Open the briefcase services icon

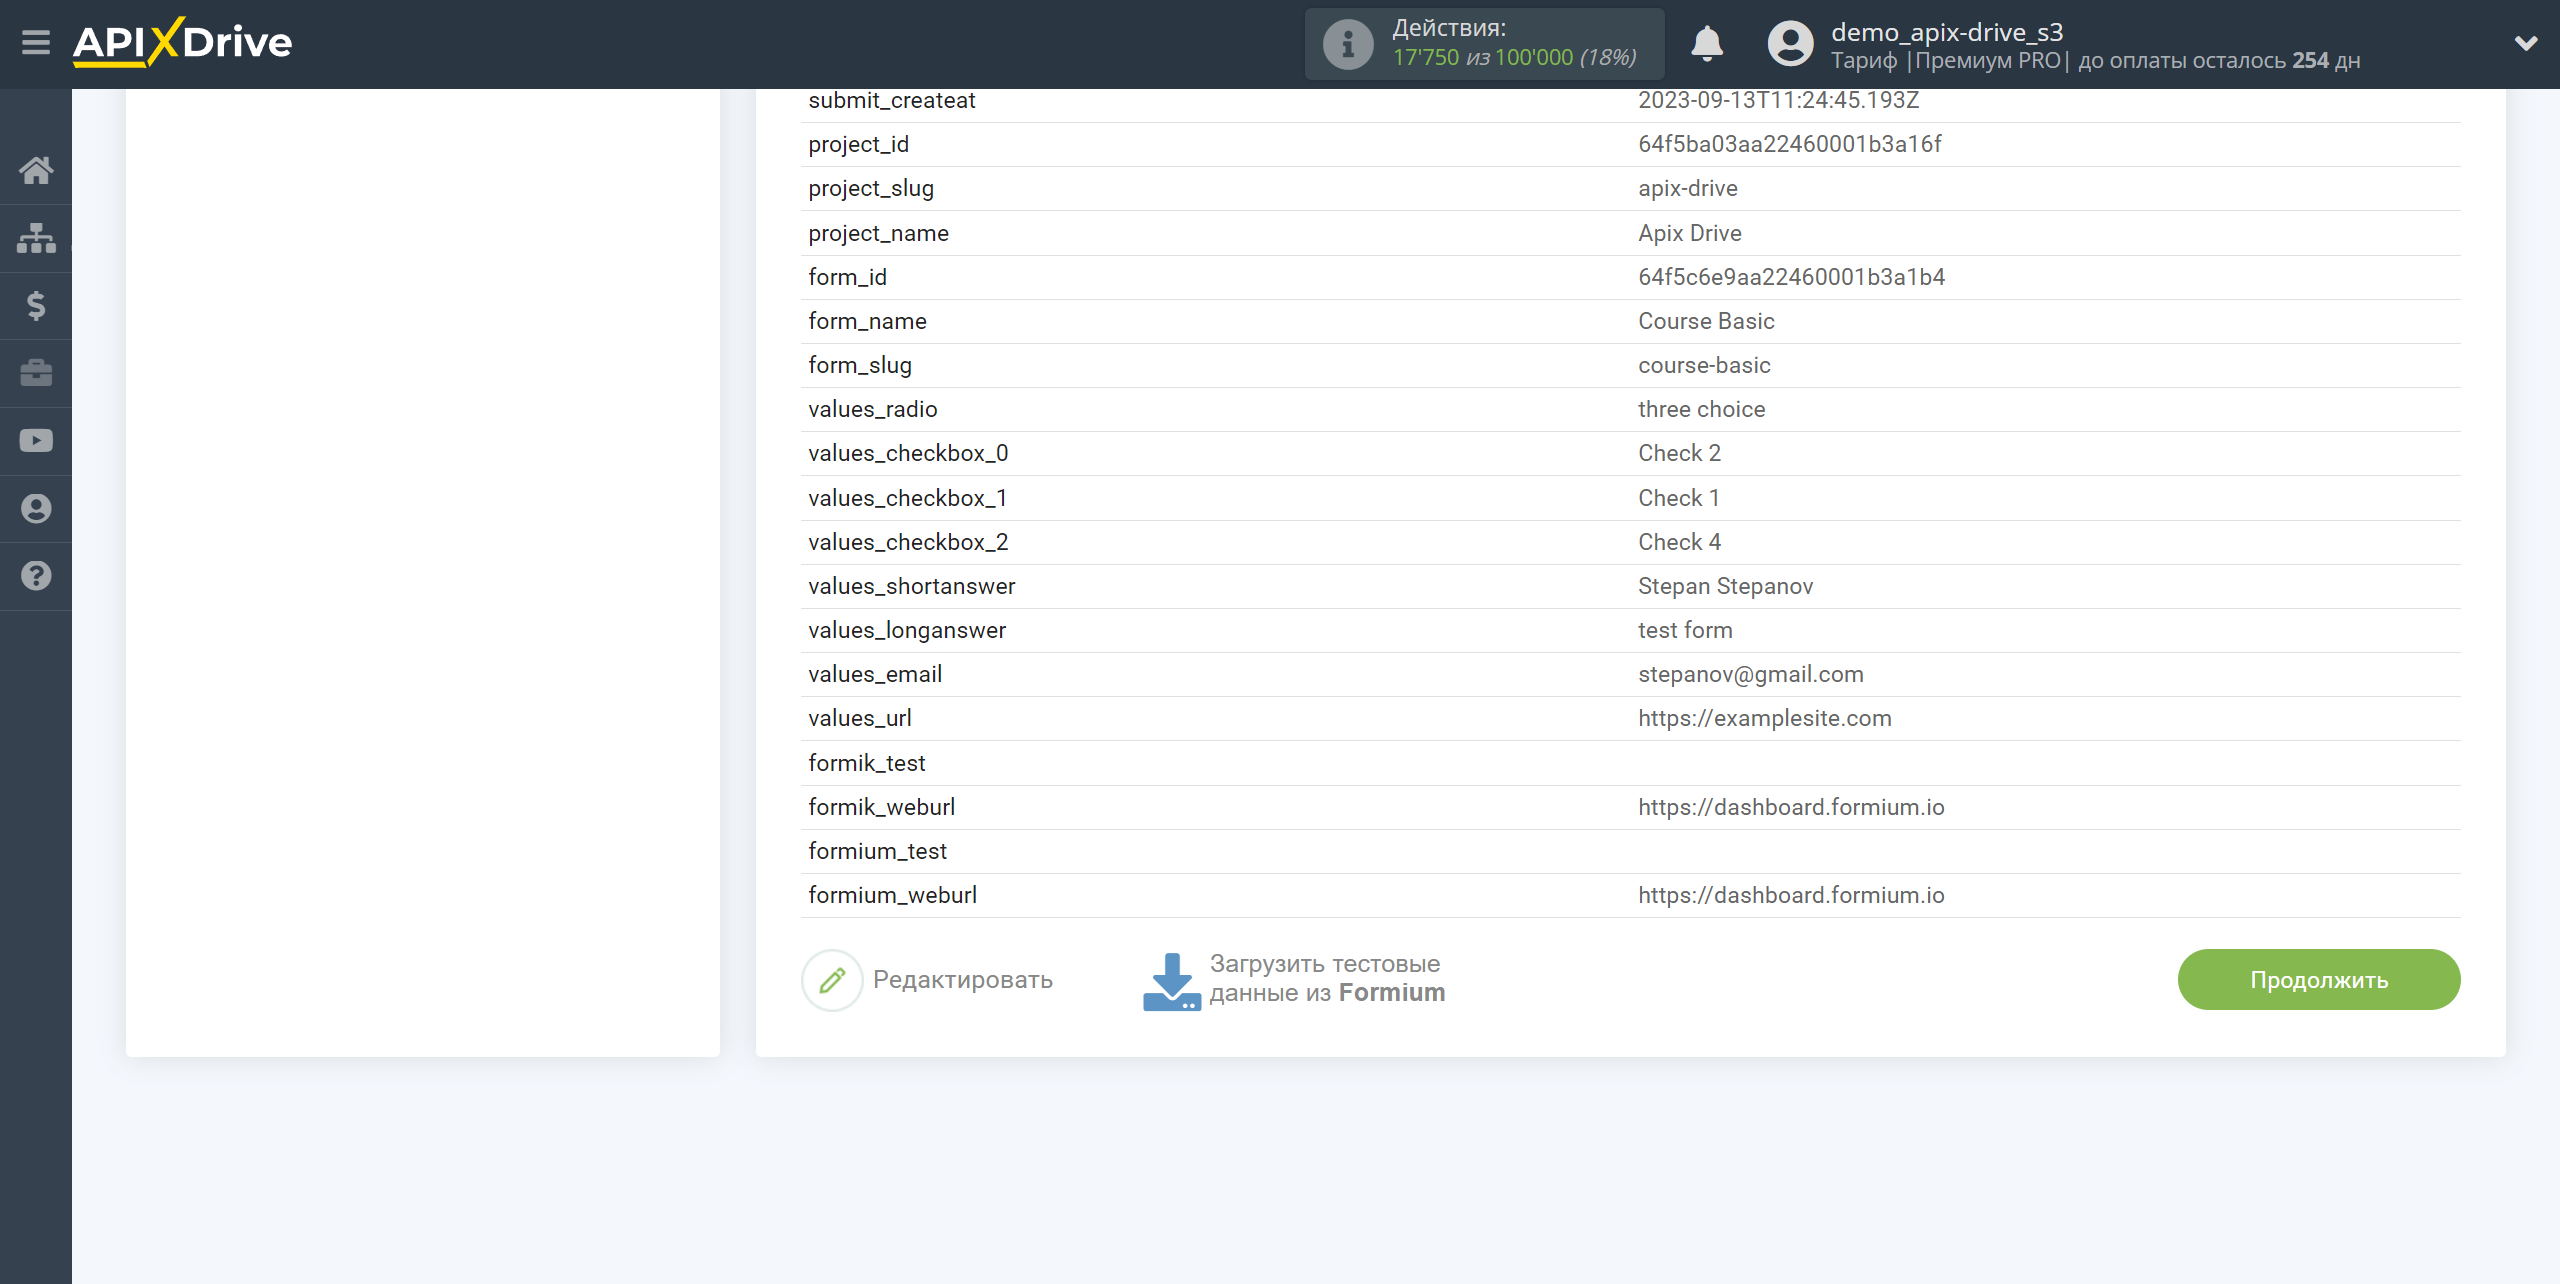36,373
